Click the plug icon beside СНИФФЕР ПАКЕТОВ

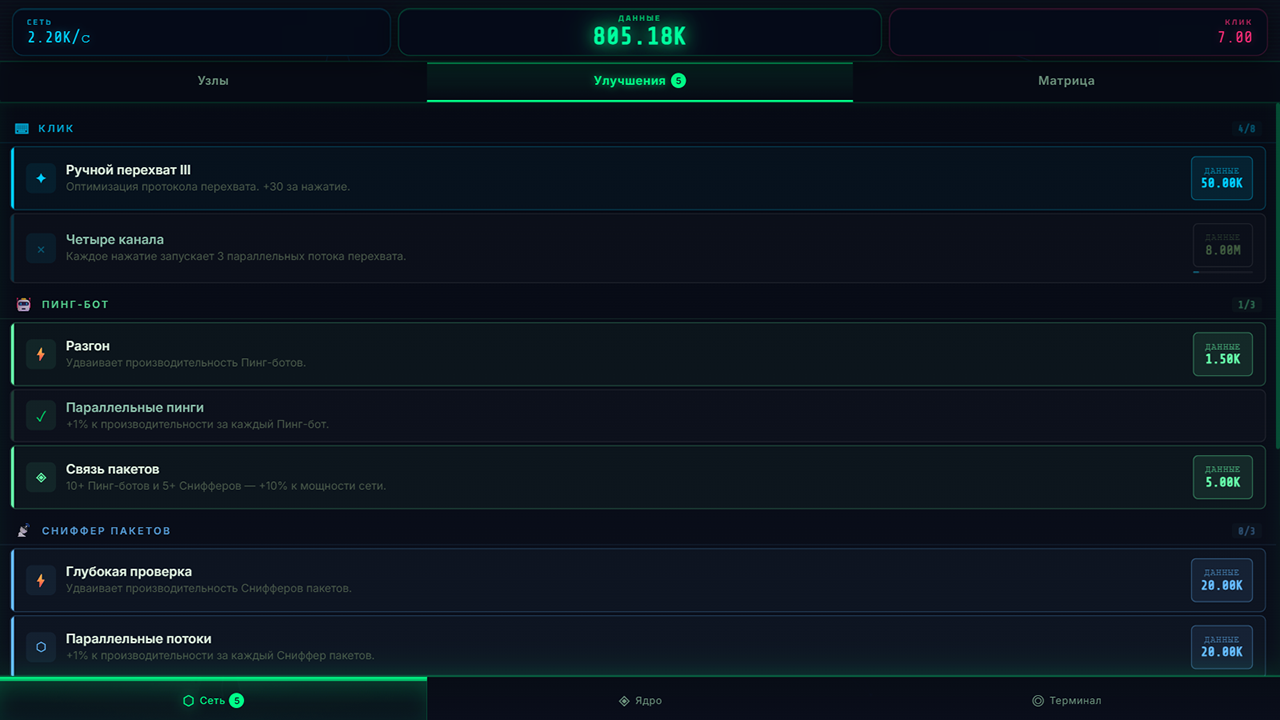[21, 530]
